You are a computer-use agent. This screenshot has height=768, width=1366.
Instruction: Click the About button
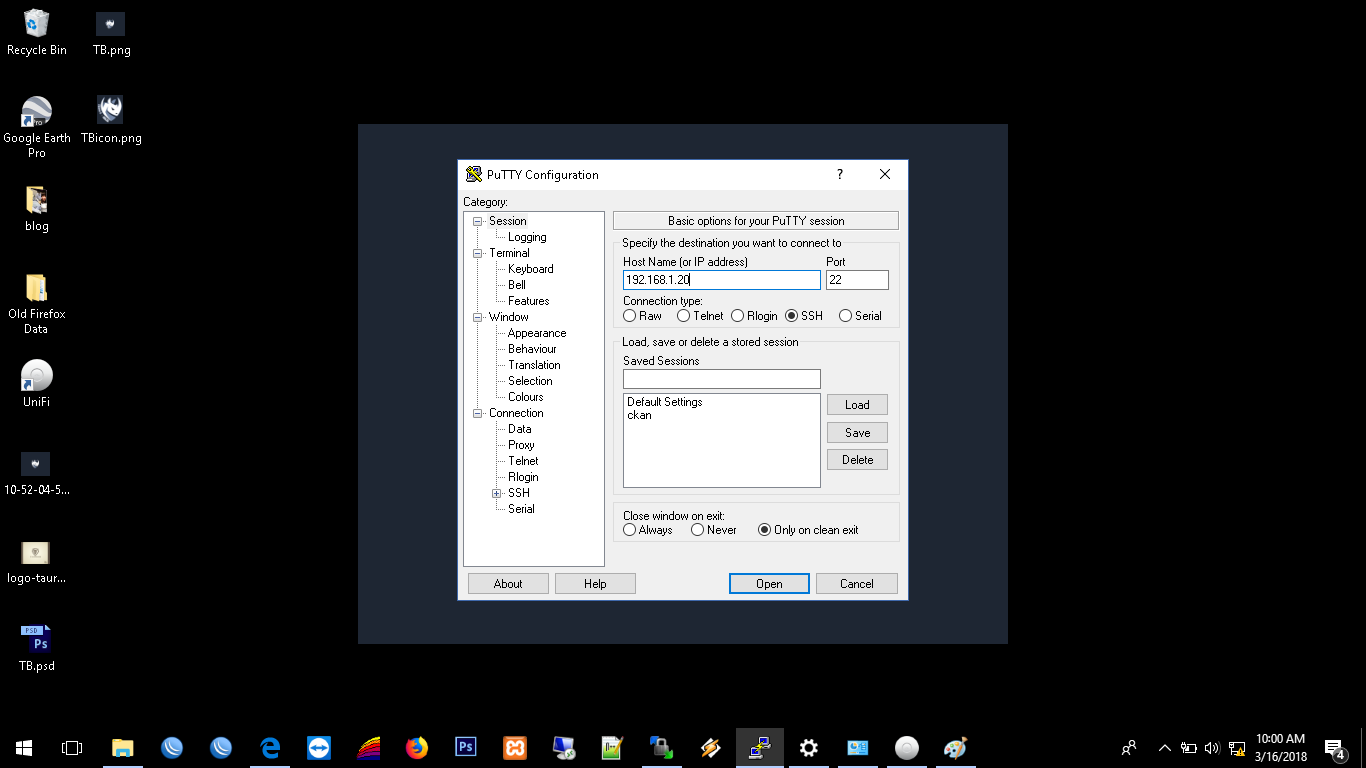[x=508, y=584]
